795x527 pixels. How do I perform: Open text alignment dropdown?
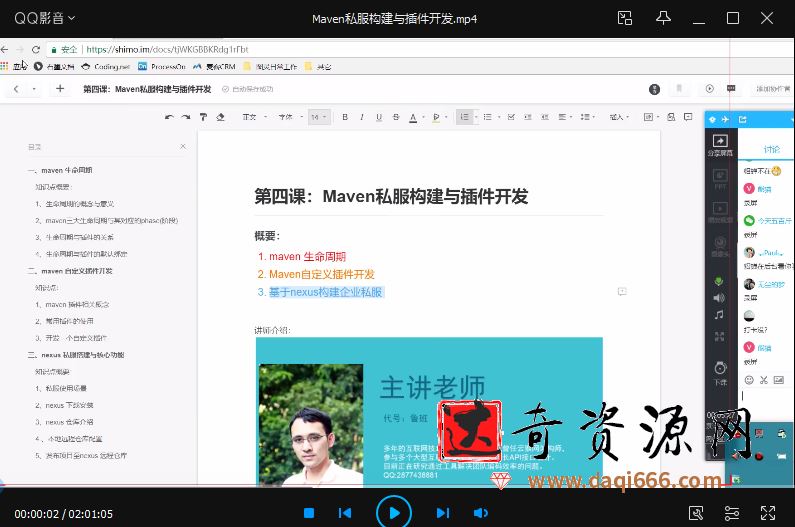pos(564,117)
